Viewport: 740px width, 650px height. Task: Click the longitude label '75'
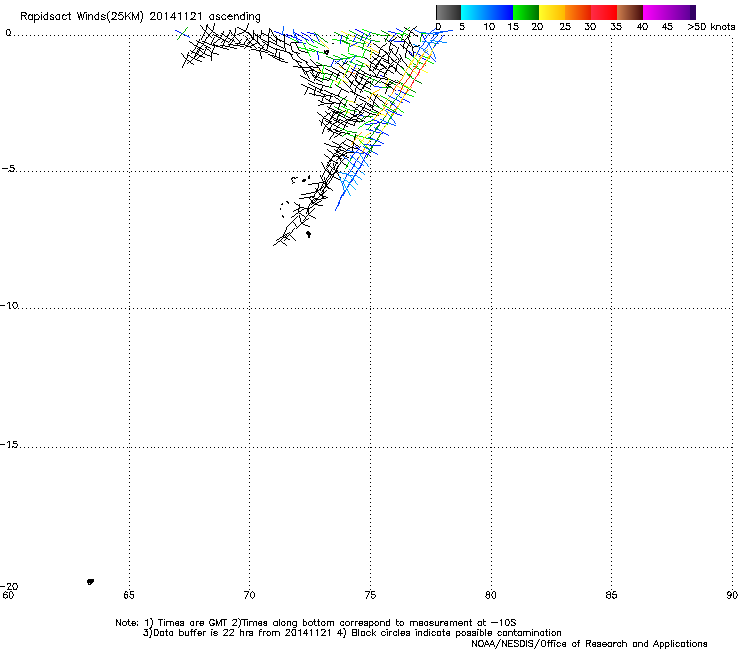370,595
